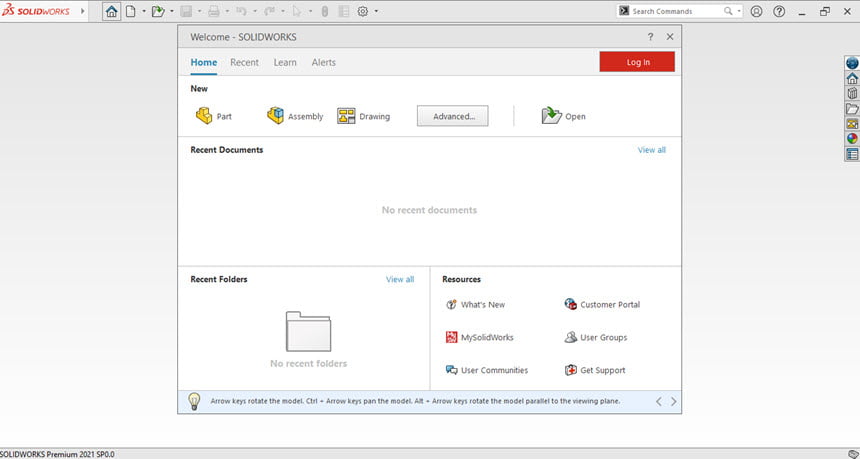Click Open in the Welcome dialog
The height and width of the screenshot is (459, 860).
[563, 116]
